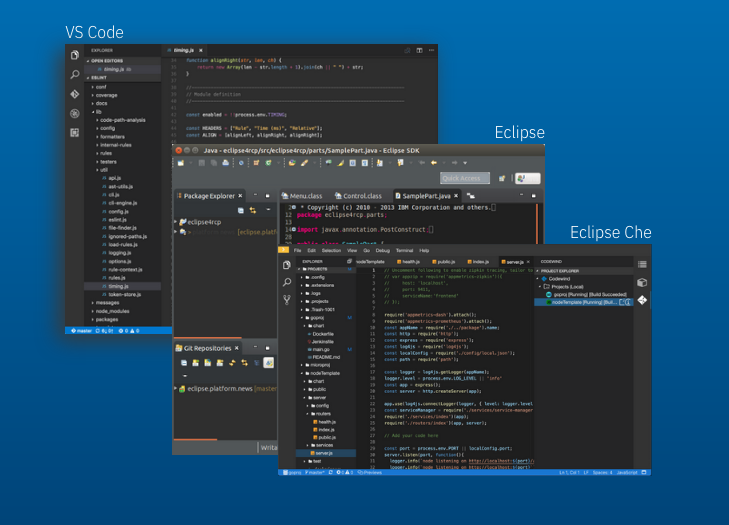
Task: Open Dockerfile in Eclipse Che explorer
Action: pyautogui.click(x=323, y=334)
